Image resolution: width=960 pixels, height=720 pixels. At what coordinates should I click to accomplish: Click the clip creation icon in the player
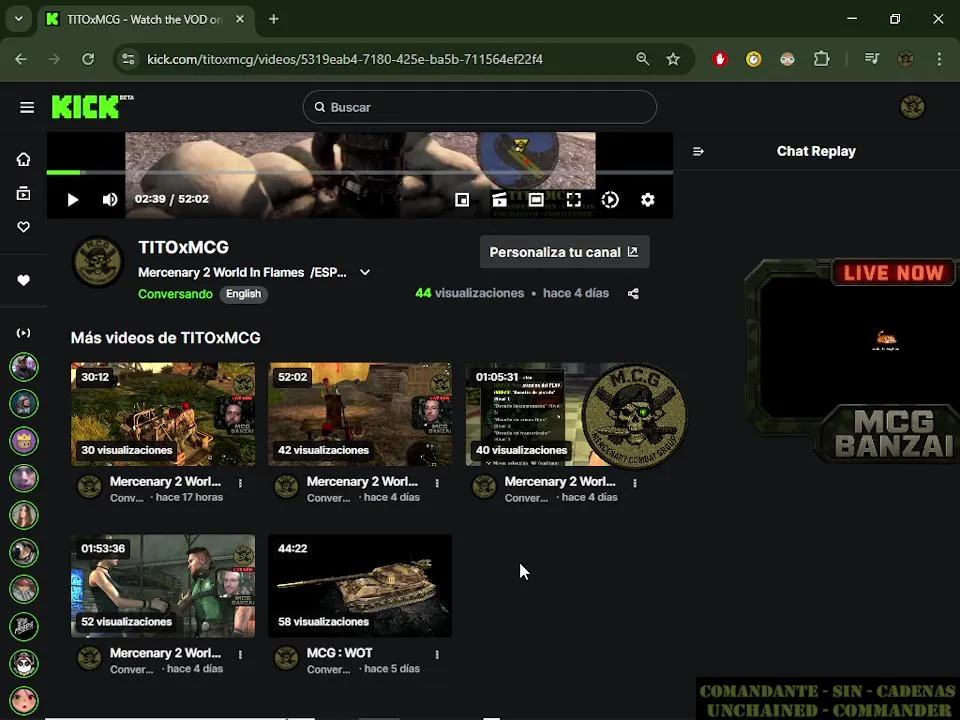tap(499, 200)
